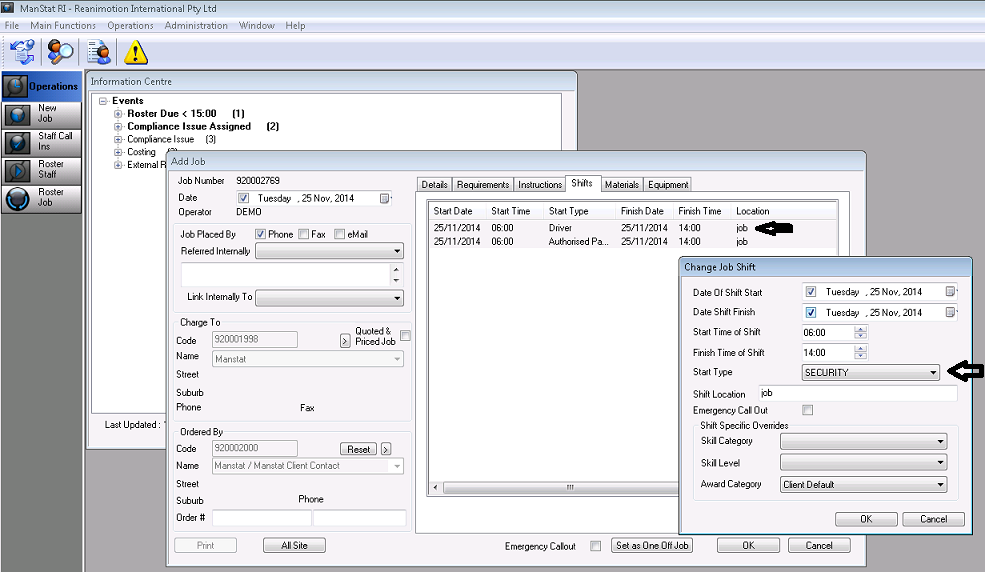Toggle the Date Shift Finish checkbox
The width and height of the screenshot is (985, 572).
point(811,313)
